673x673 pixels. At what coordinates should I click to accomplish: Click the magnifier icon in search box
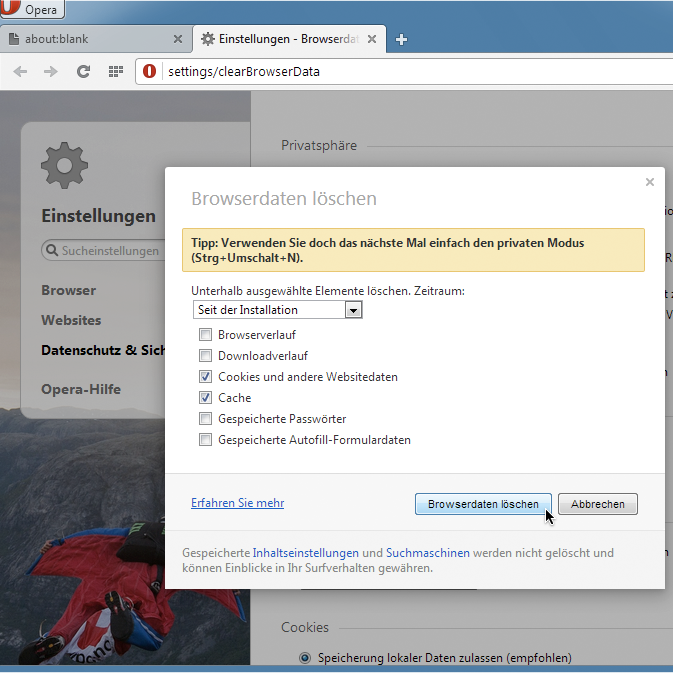tap(52, 250)
